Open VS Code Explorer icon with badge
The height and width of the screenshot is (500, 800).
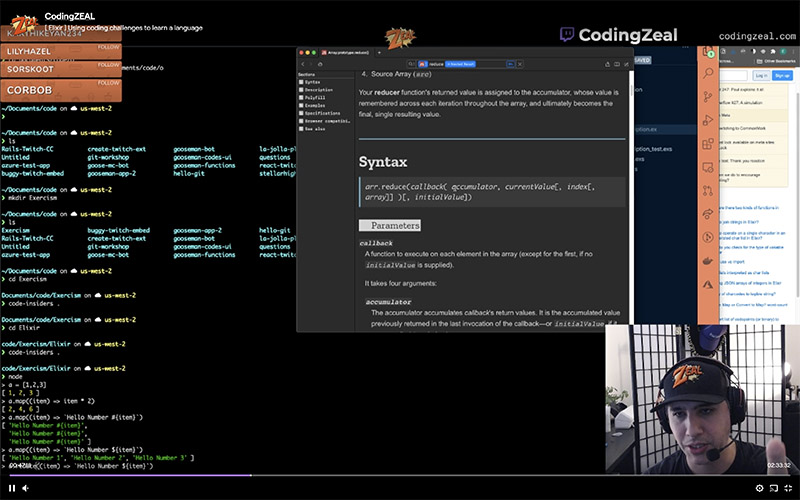pos(708,52)
